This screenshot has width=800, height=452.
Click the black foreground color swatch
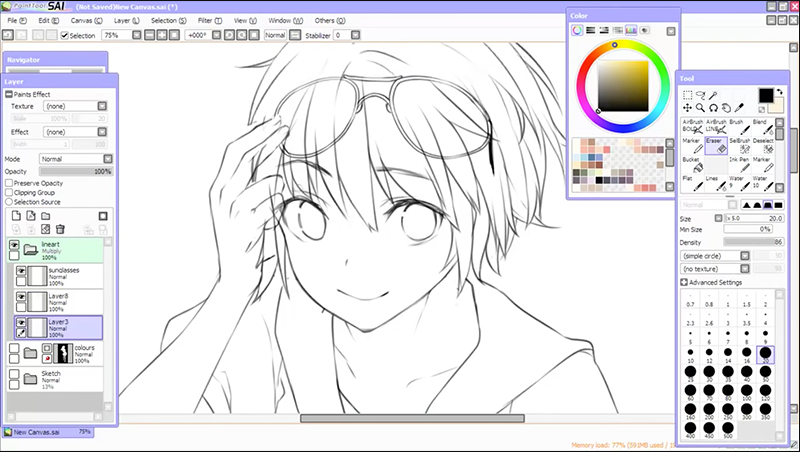(765, 95)
